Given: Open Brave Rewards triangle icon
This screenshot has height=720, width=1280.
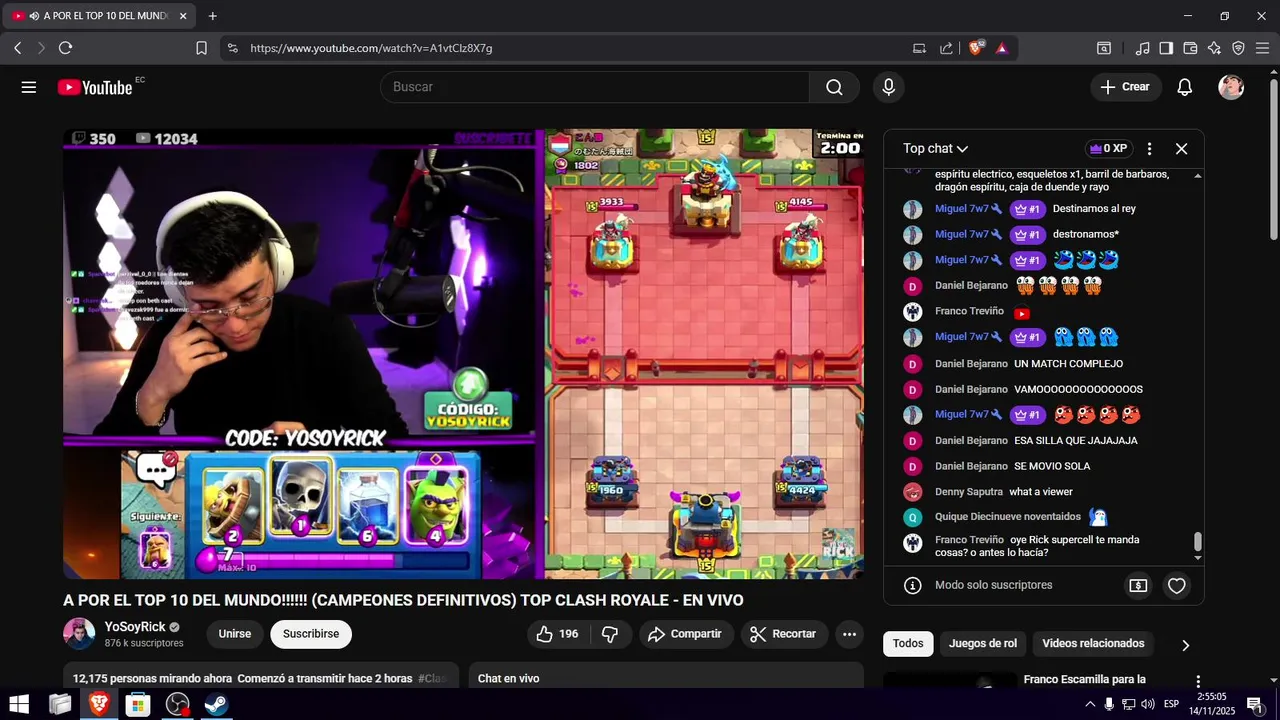Looking at the screenshot, I should tap(1002, 48).
